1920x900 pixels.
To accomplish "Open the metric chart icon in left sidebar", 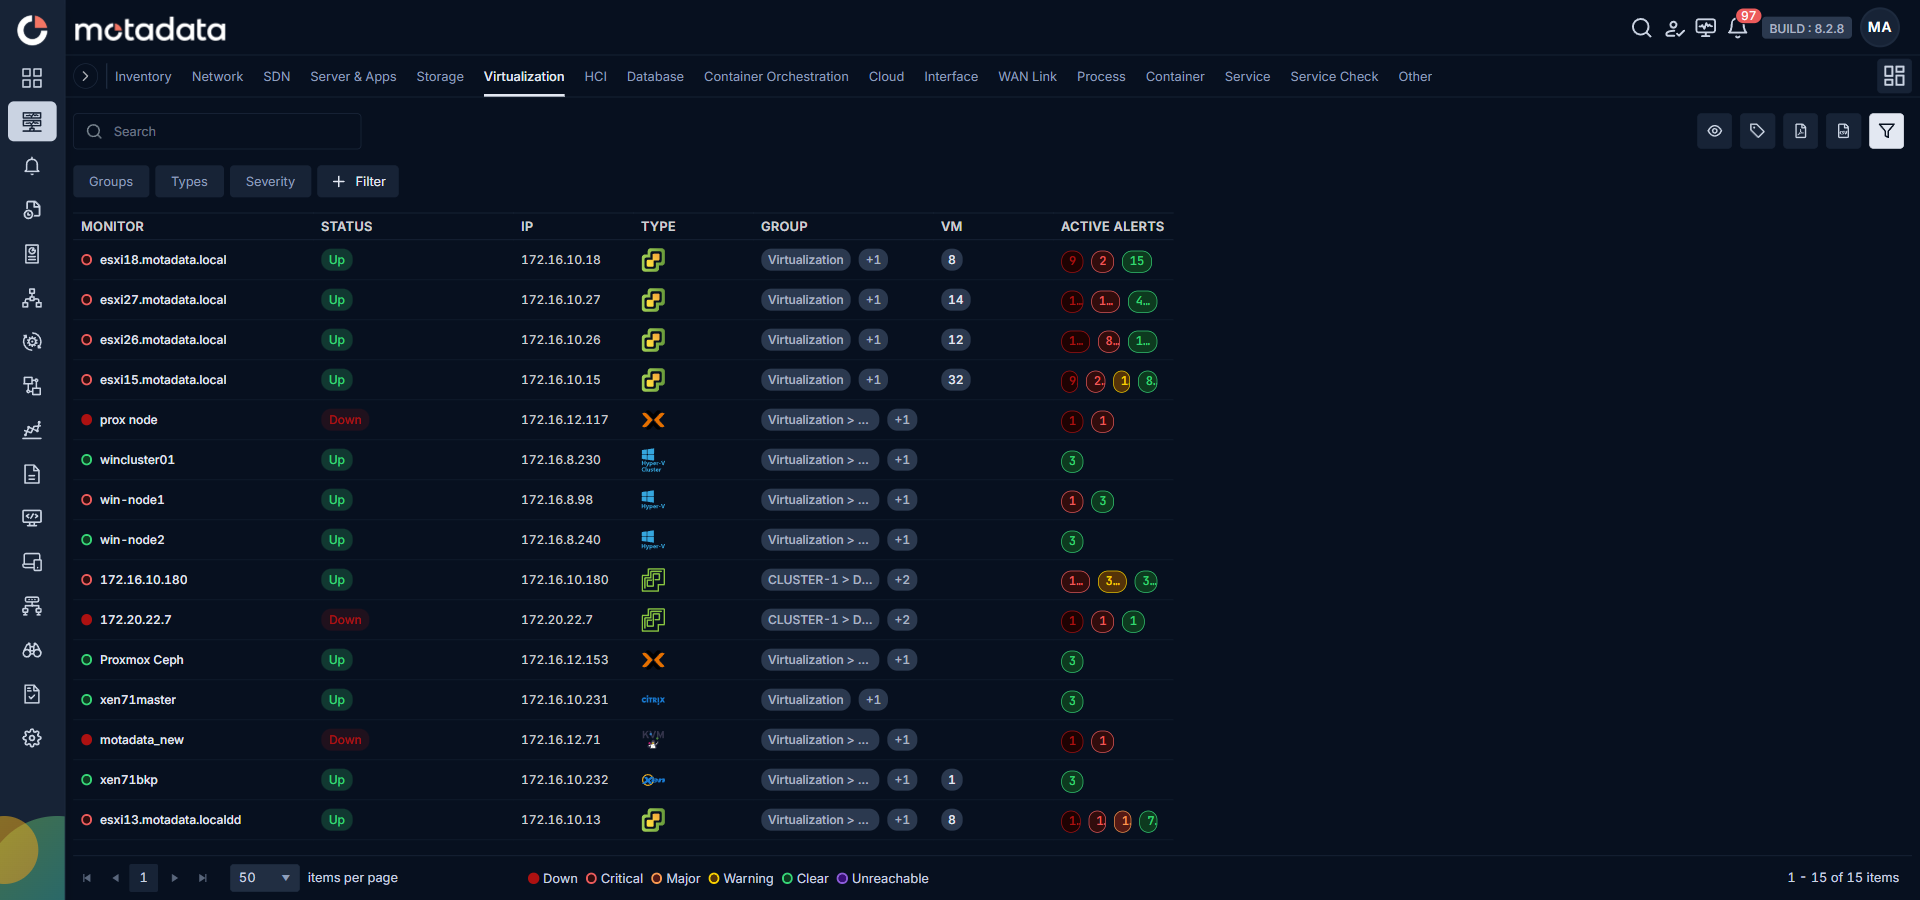I will tap(32, 430).
